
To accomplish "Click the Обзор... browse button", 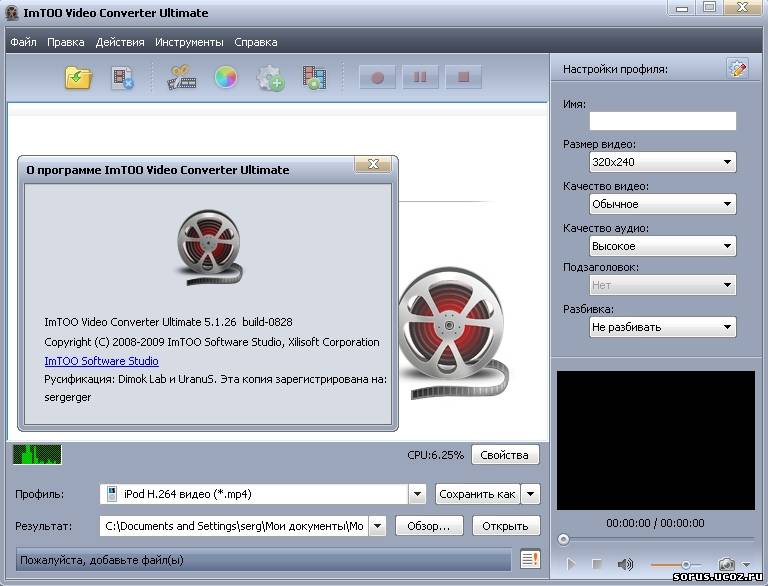I will pos(429,526).
